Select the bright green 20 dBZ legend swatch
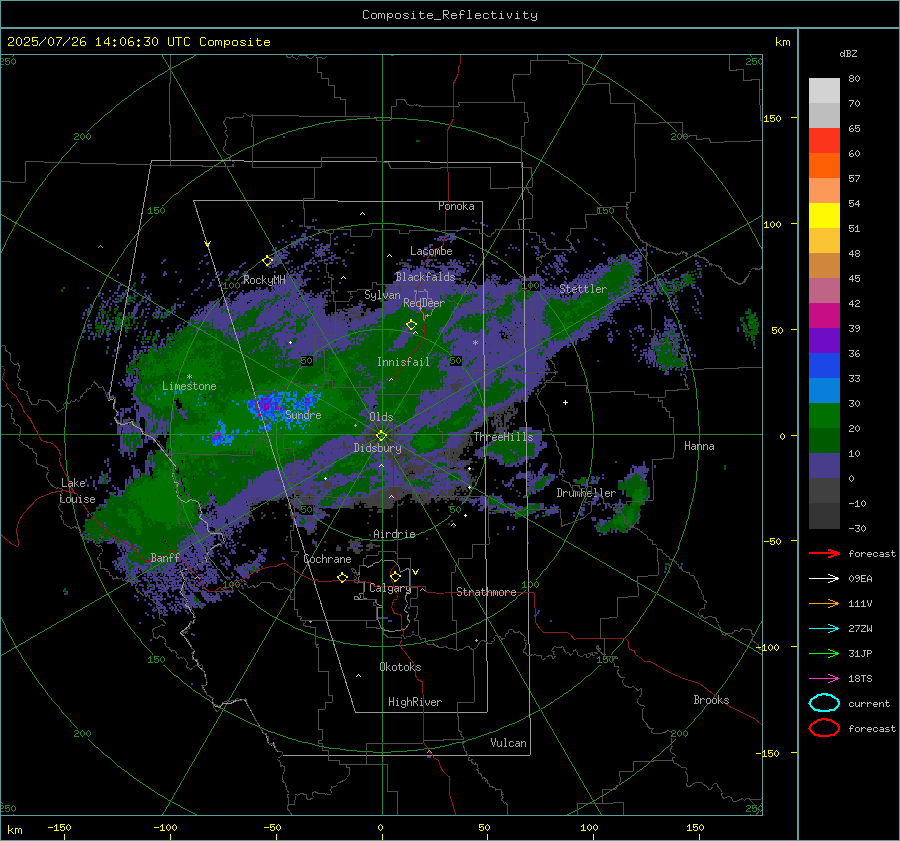This screenshot has width=900, height=841. [824, 415]
